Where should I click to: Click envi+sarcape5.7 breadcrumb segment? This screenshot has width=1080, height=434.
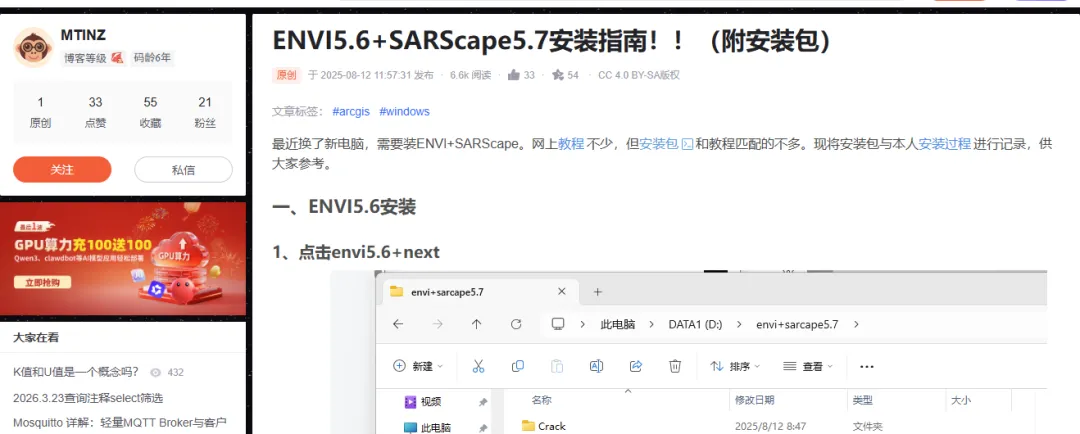point(797,324)
